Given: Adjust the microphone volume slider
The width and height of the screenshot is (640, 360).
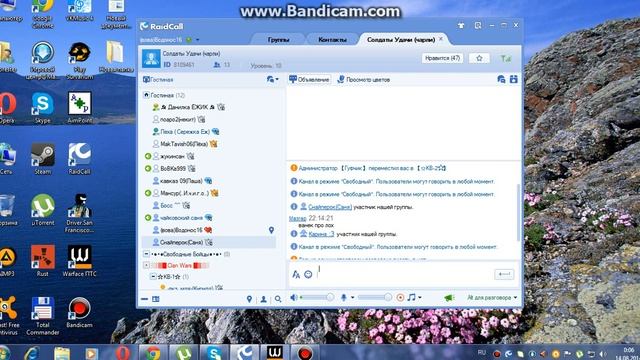Looking at the screenshot, I should (x=375, y=298).
